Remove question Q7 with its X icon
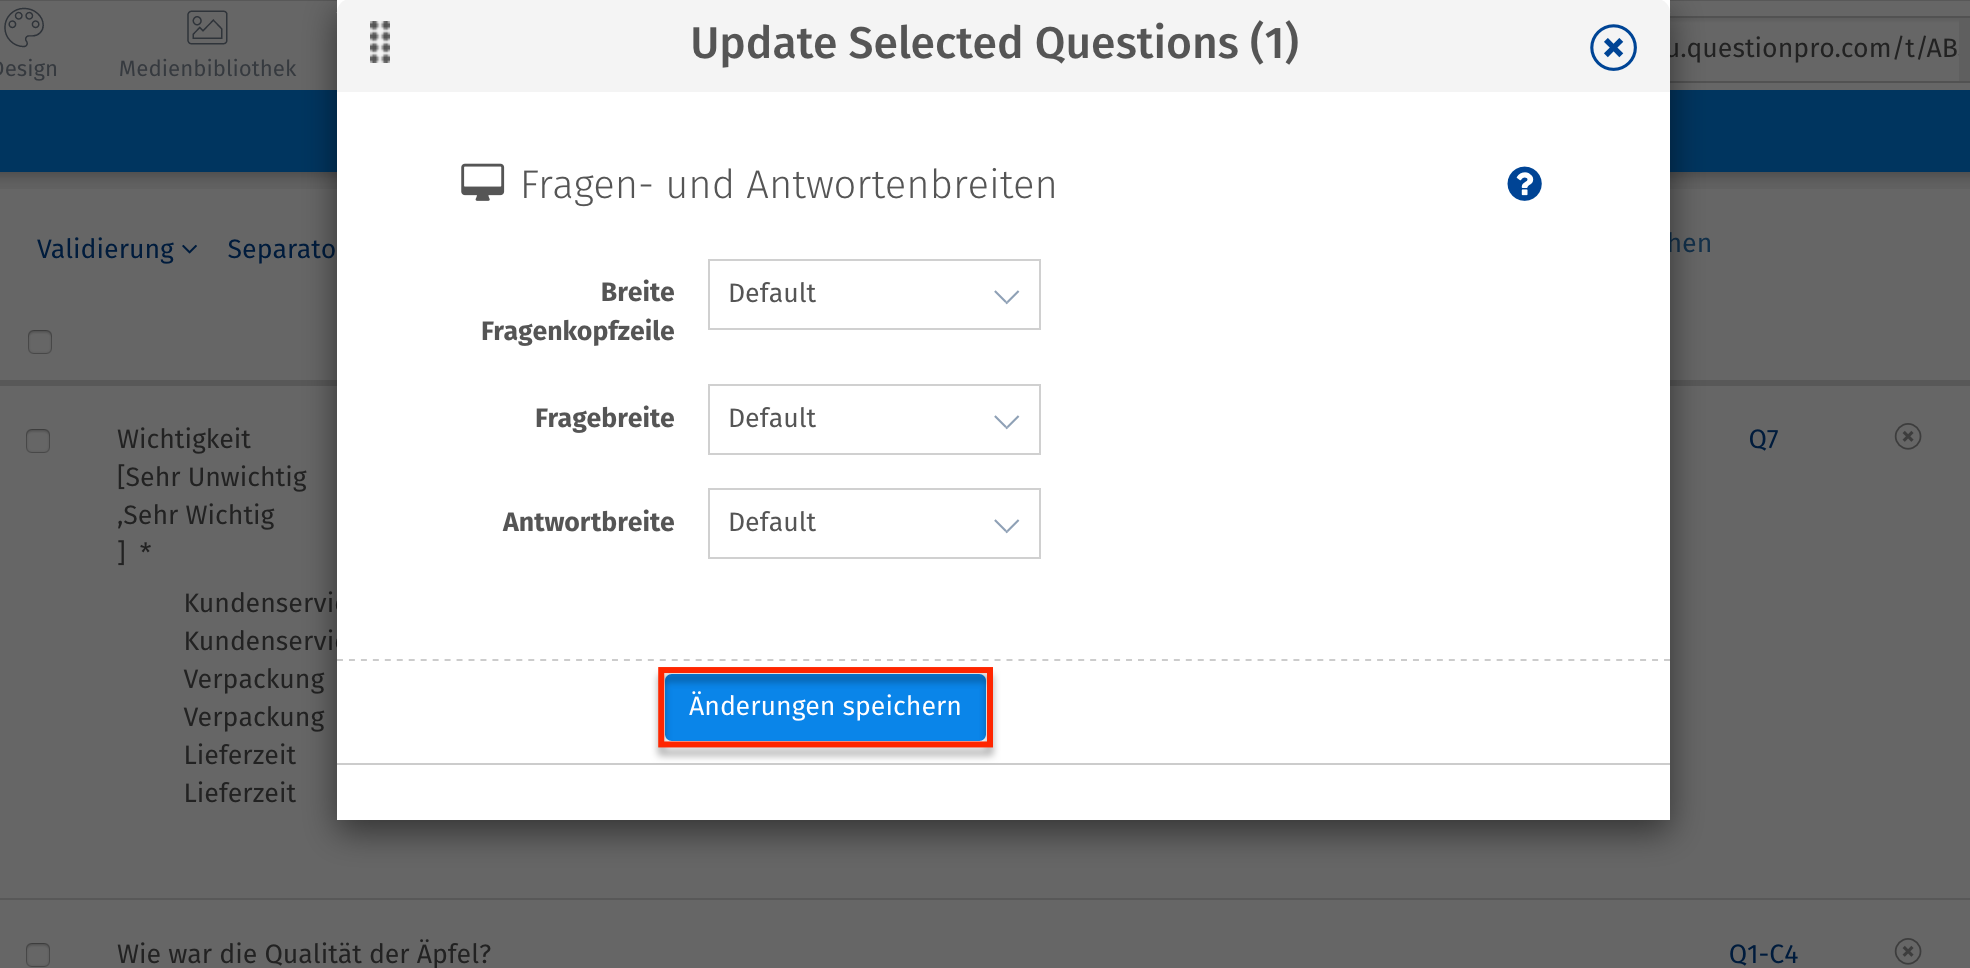 click(1907, 437)
